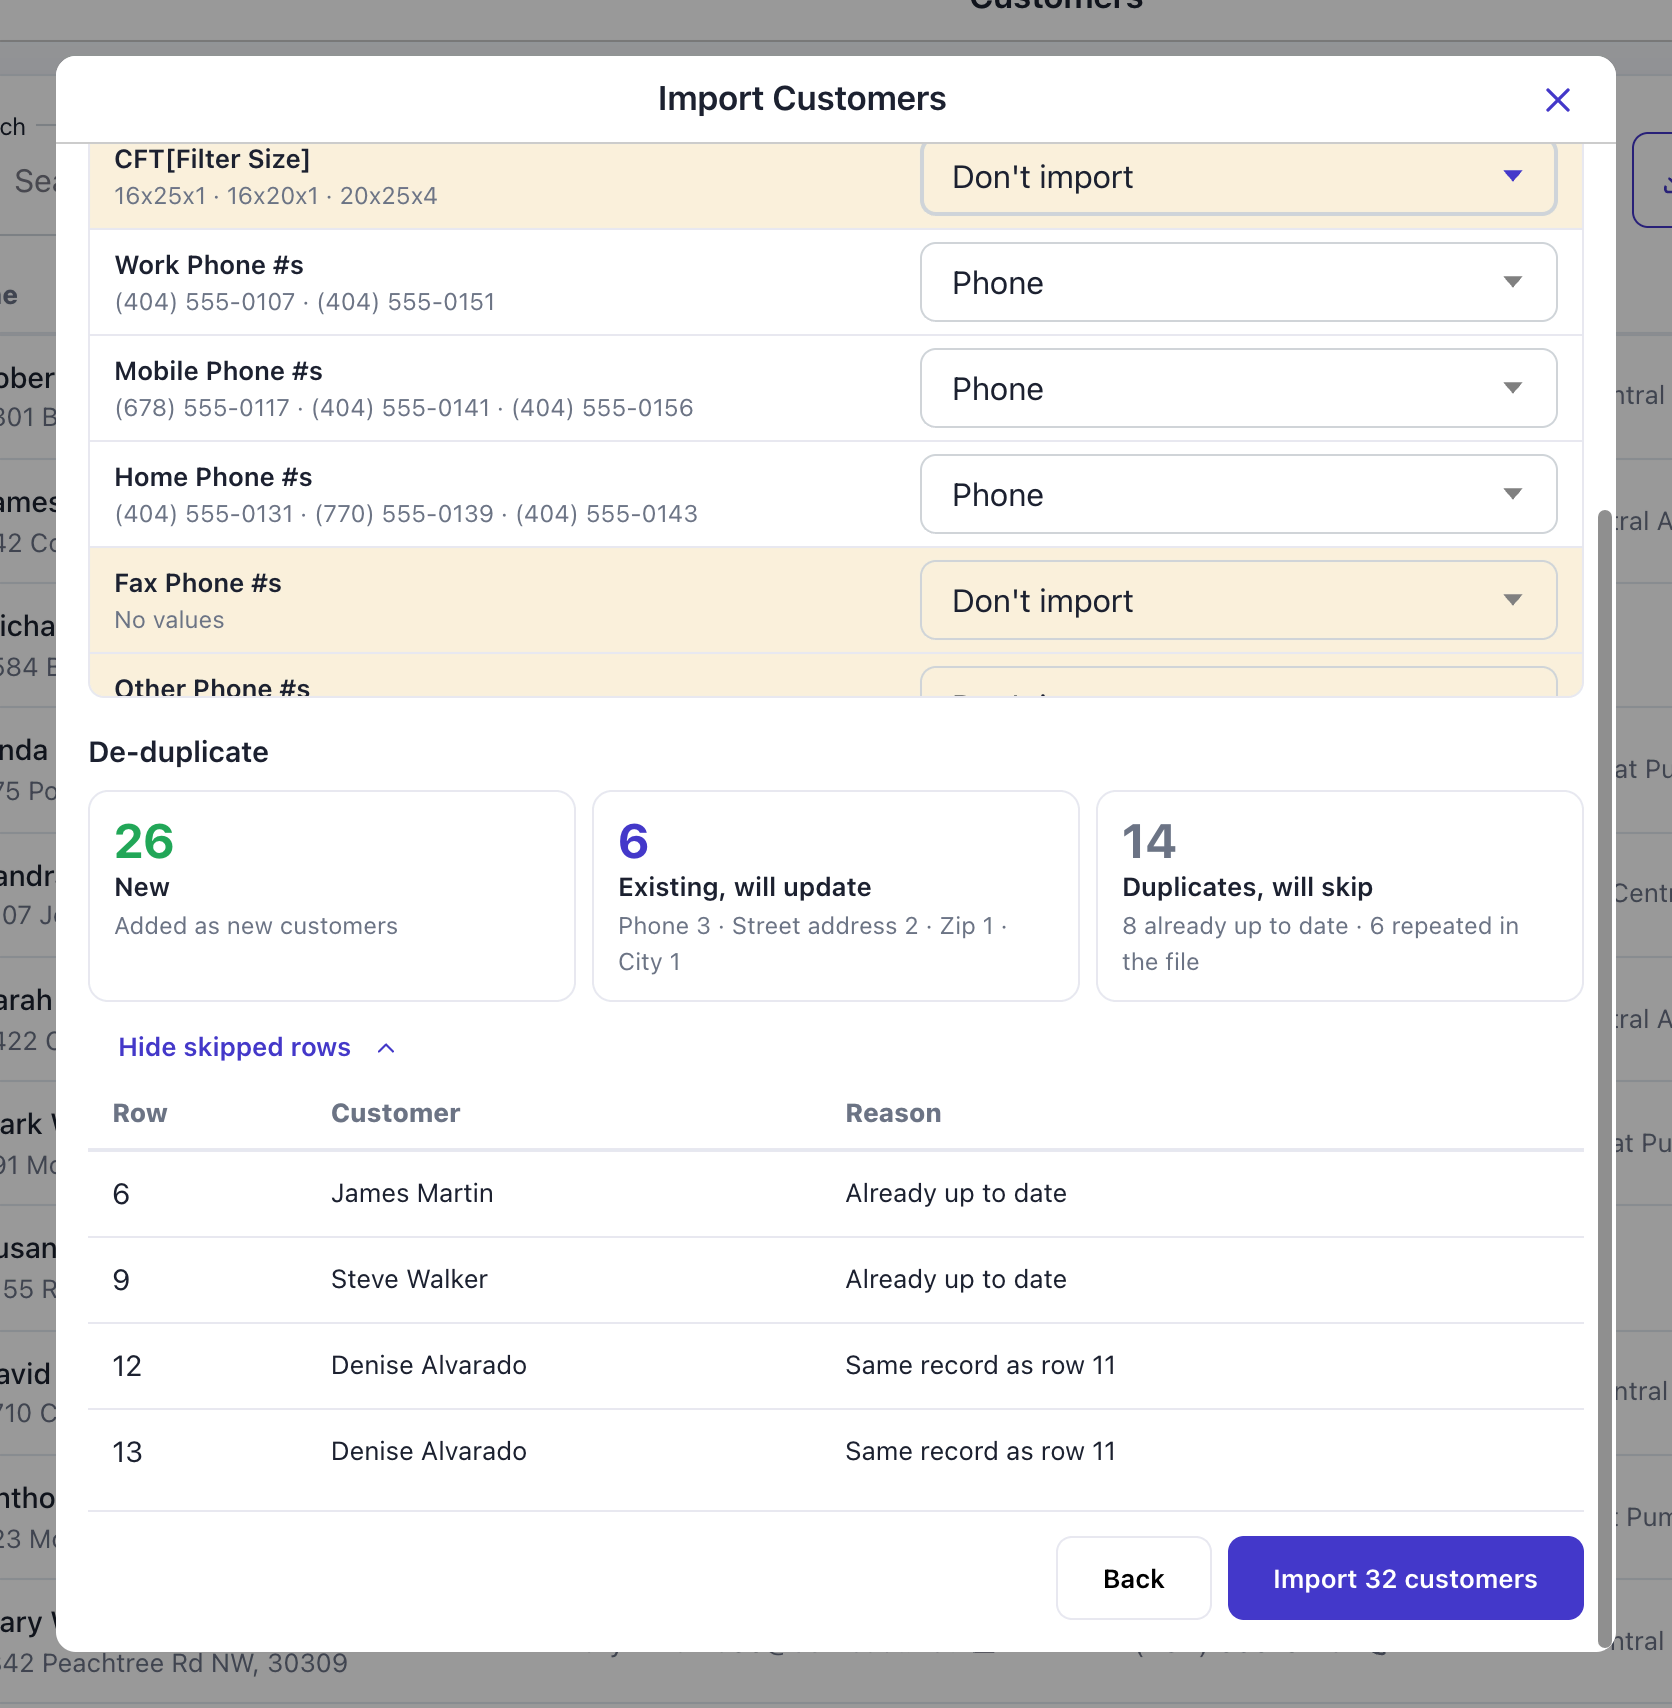Screen dimensions: 1672x1708
Task: Select the James Martin skipped row
Action: pos(836,1194)
